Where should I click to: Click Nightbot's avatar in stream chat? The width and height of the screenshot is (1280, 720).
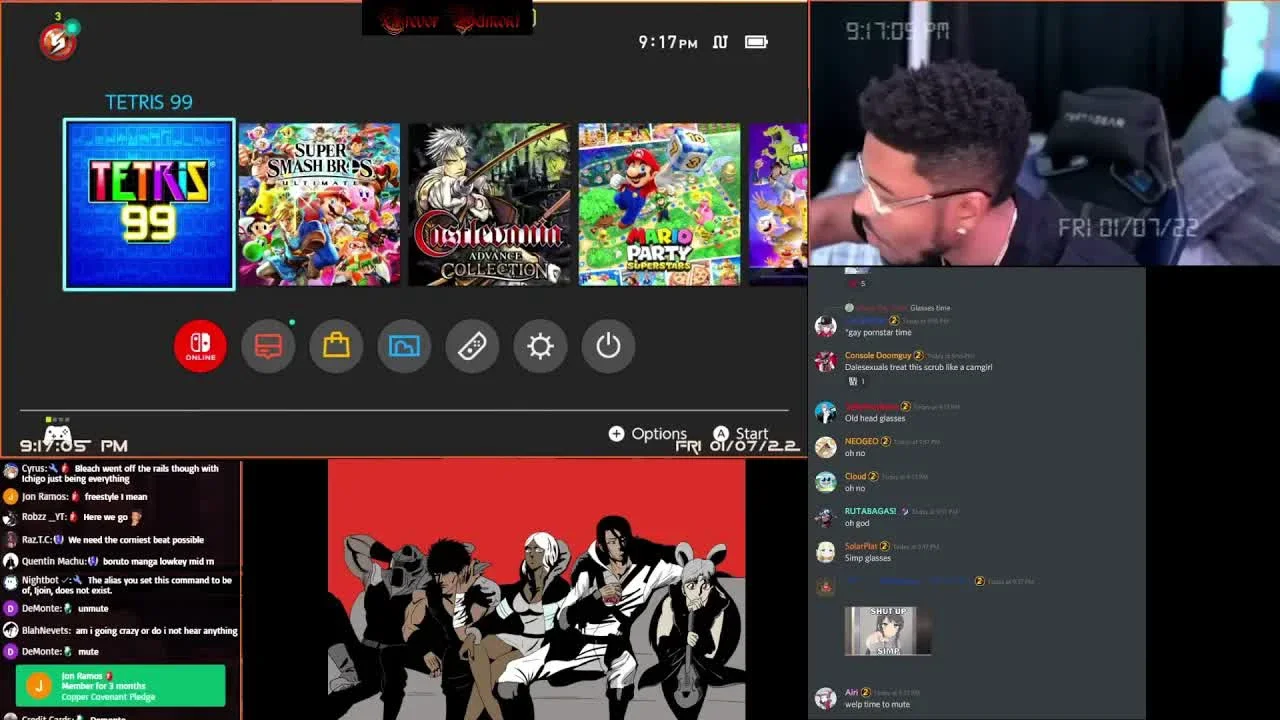click(x=10, y=581)
